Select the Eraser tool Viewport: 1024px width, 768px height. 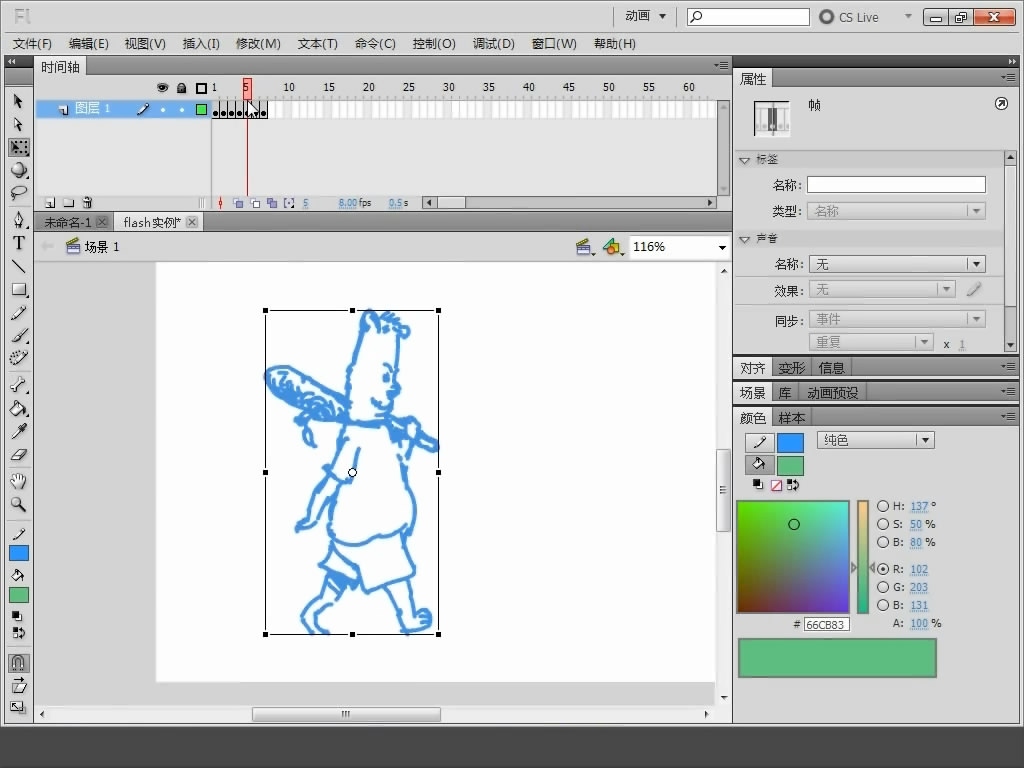pyautogui.click(x=18, y=455)
